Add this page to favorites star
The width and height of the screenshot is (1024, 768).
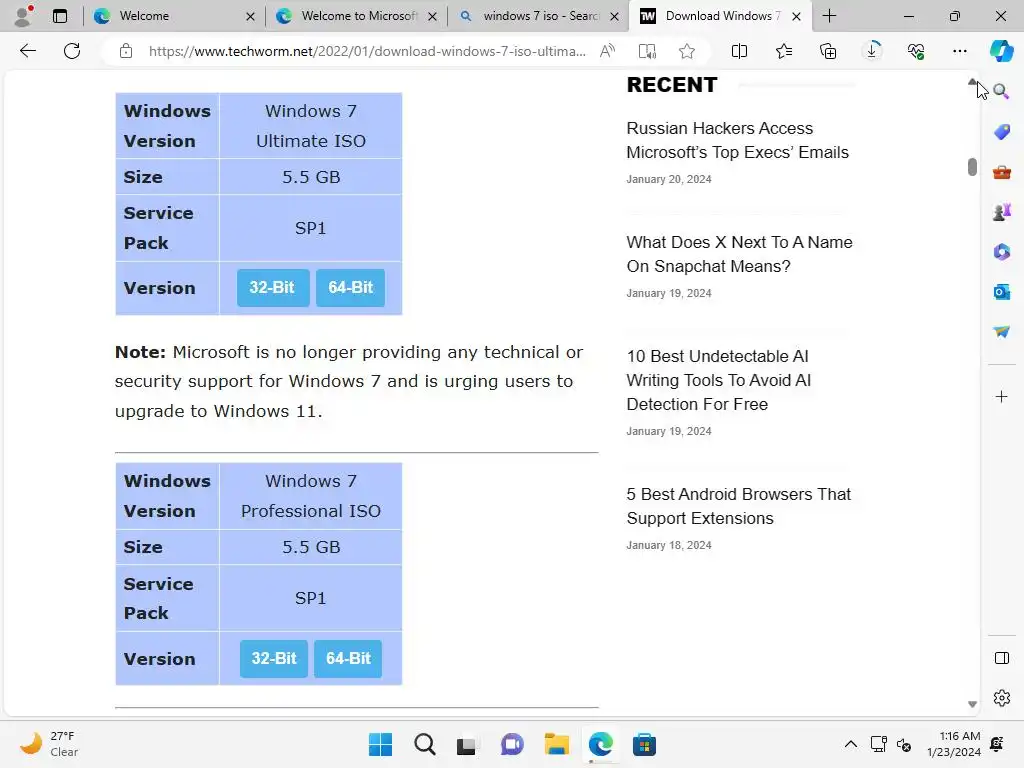click(686, 51)
